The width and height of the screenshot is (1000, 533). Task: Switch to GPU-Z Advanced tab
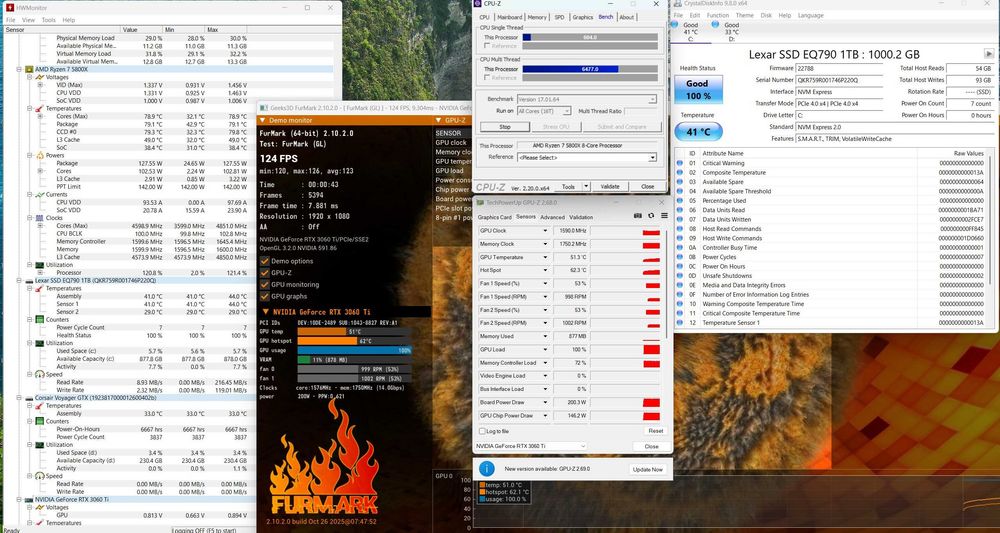pyautogui.click(x=552, y=217)
